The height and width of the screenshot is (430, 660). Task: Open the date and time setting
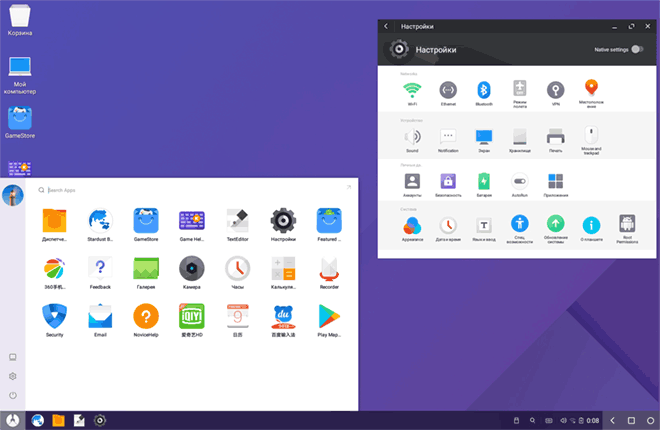(448, 229)
